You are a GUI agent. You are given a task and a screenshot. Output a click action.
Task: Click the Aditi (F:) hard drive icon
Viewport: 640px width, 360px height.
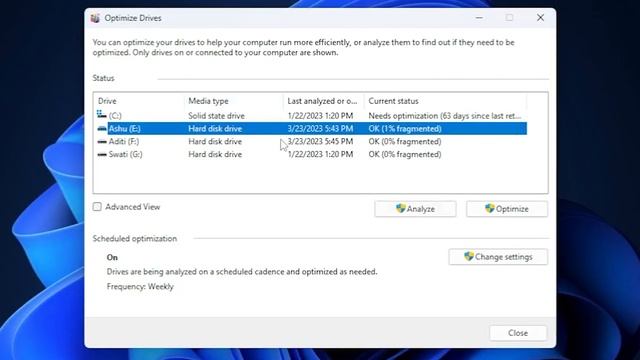pos(102,142)
